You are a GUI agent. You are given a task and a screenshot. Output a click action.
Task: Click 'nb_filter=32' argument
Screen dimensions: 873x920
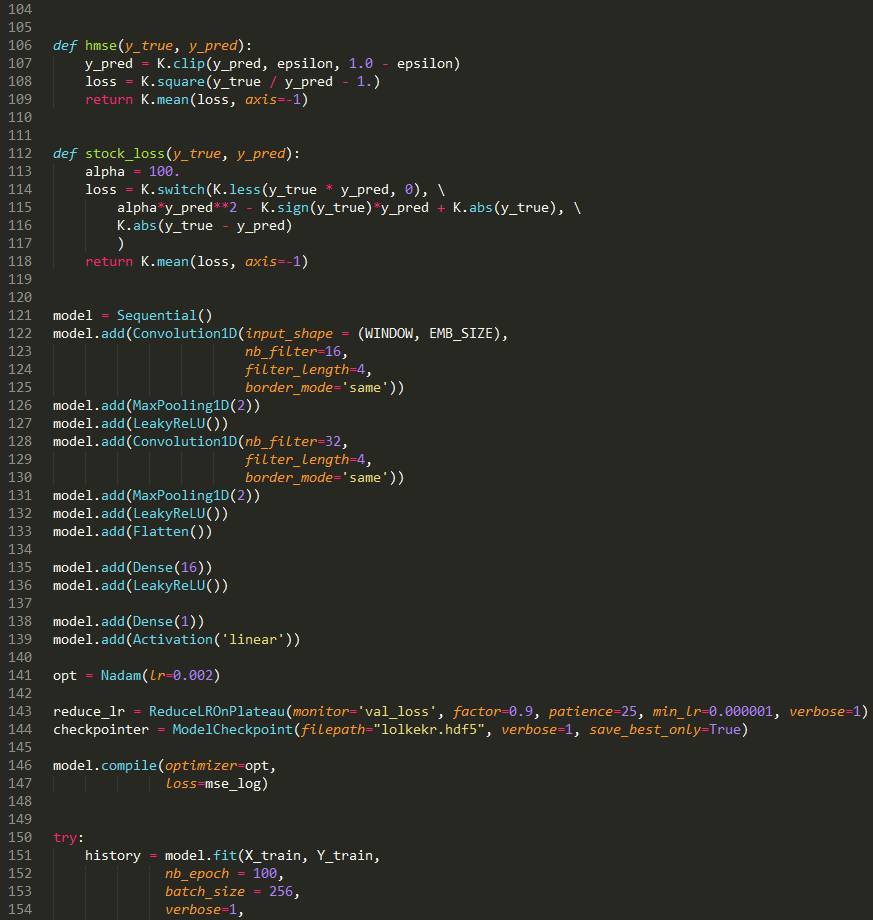coord(293,442)
